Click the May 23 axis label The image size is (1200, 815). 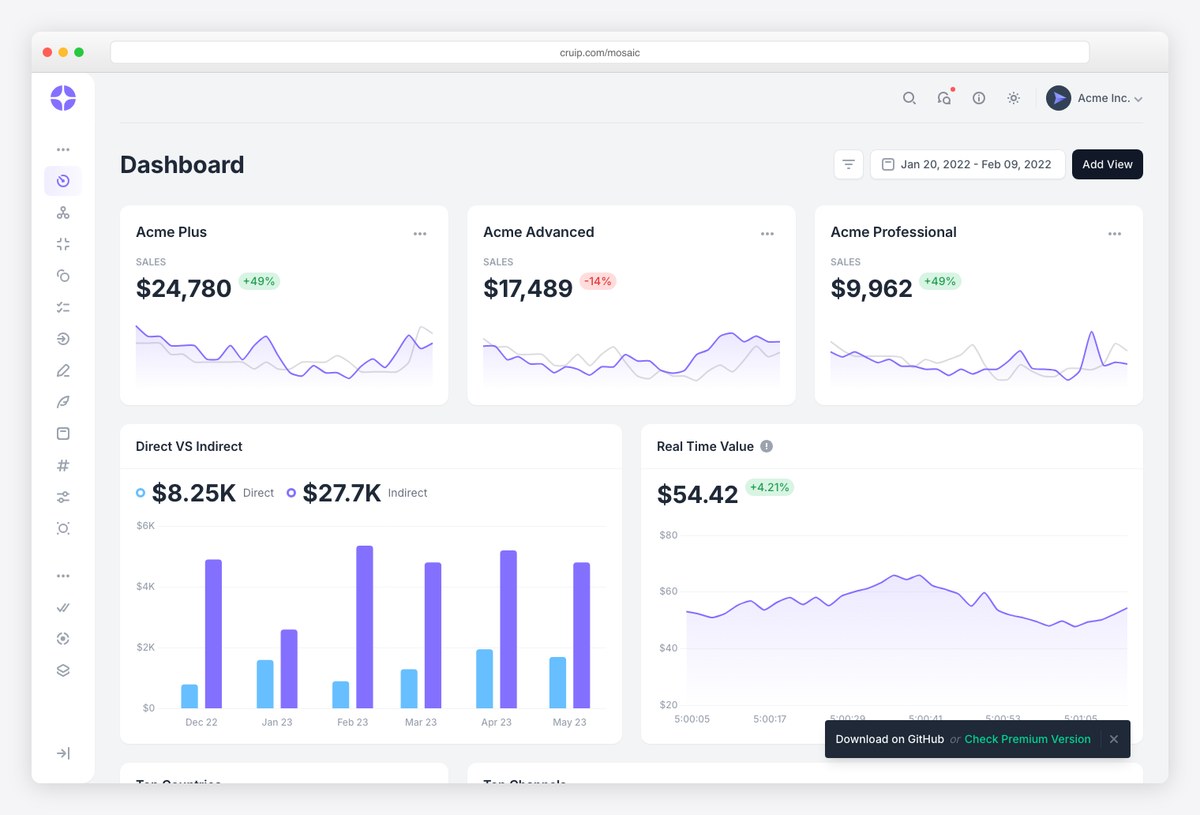coord(569,722)
